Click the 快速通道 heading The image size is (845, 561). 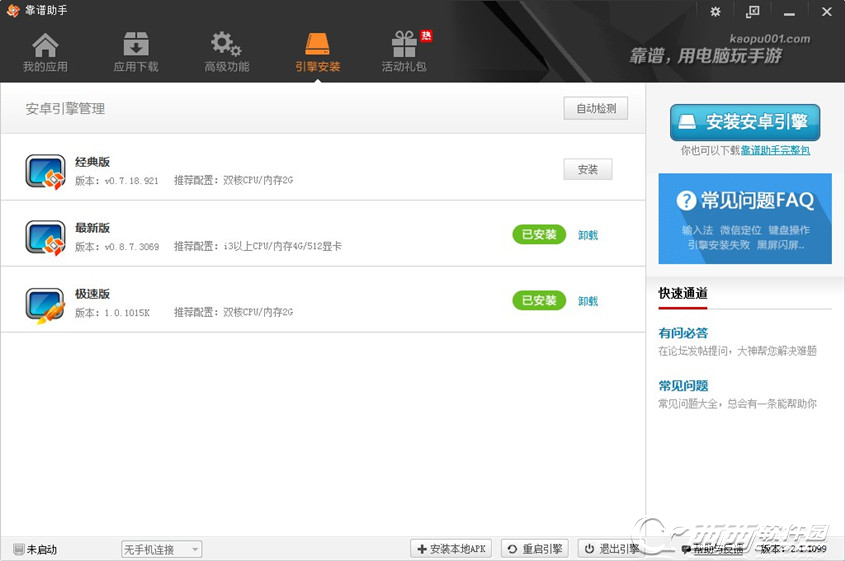point(683,293)
